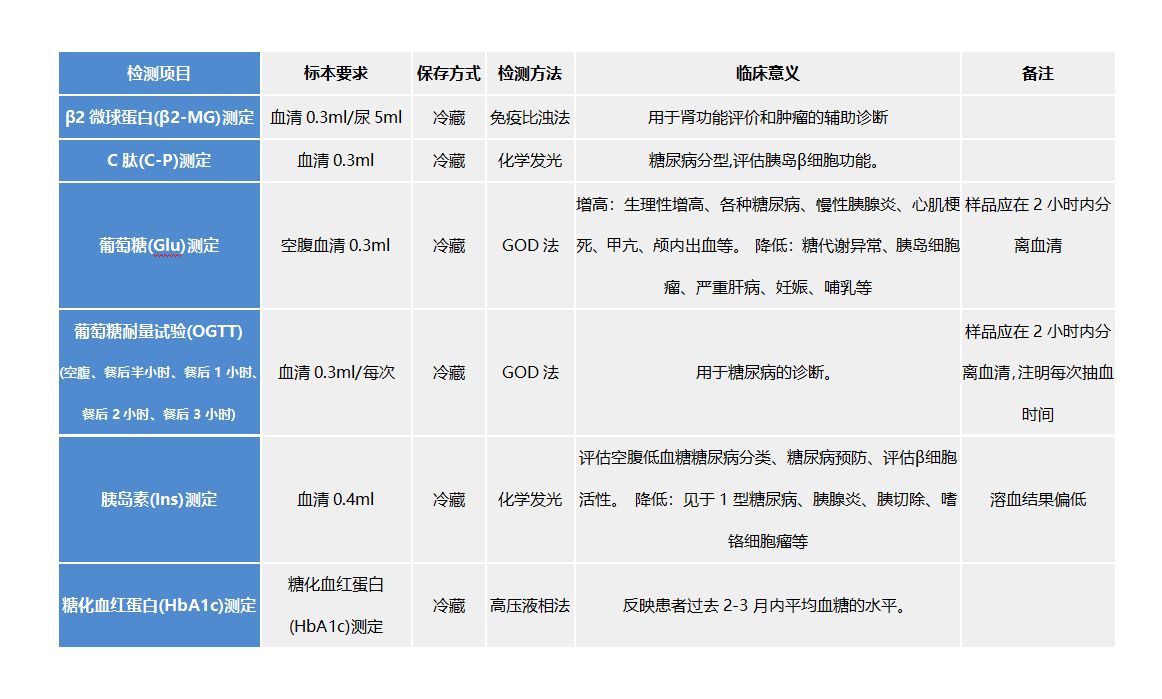
Task: Click the 保存方式 column header
Action: click(448, 73)
